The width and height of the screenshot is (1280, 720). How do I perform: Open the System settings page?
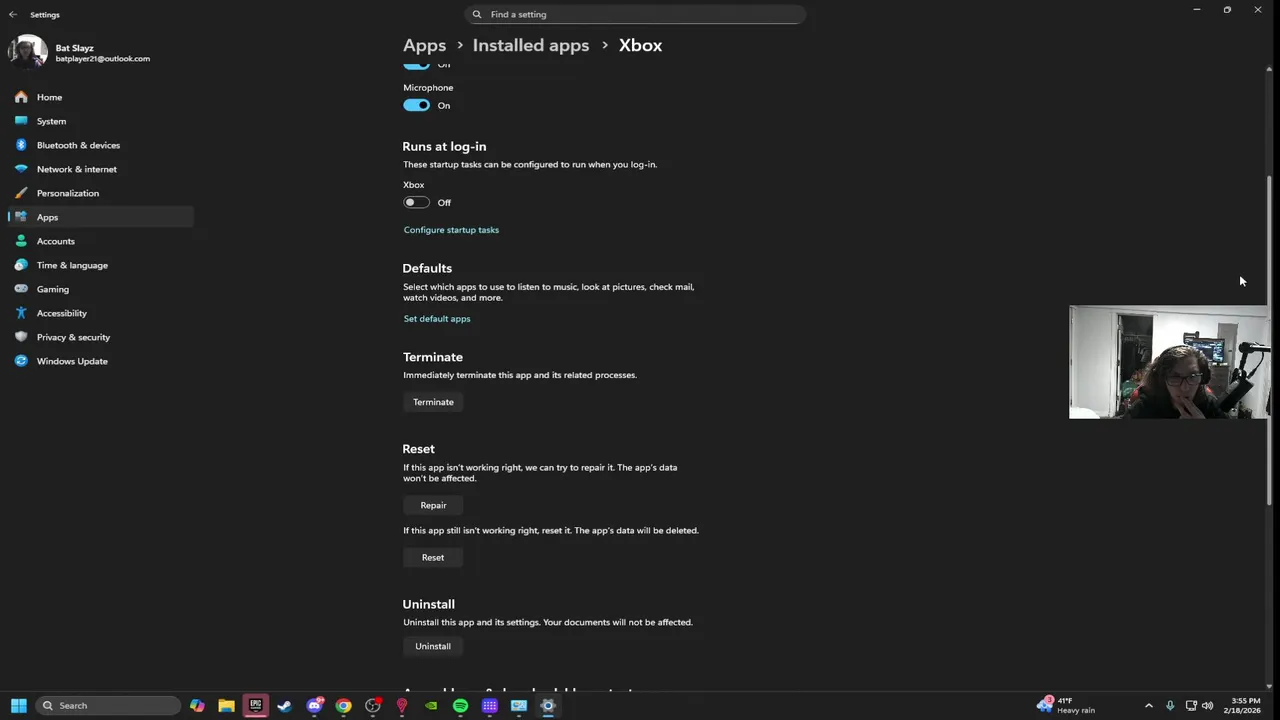(x=100, y=121)
